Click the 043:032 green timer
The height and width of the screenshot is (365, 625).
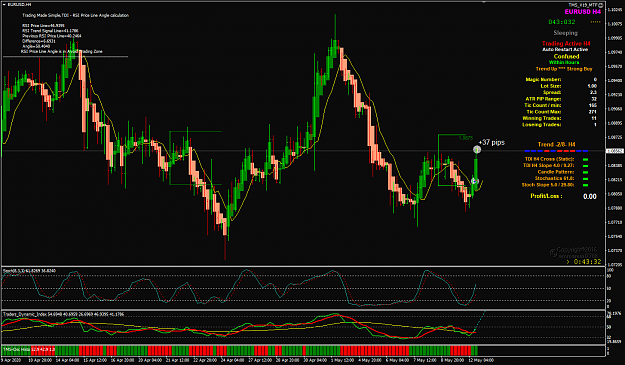click(562, 22)
